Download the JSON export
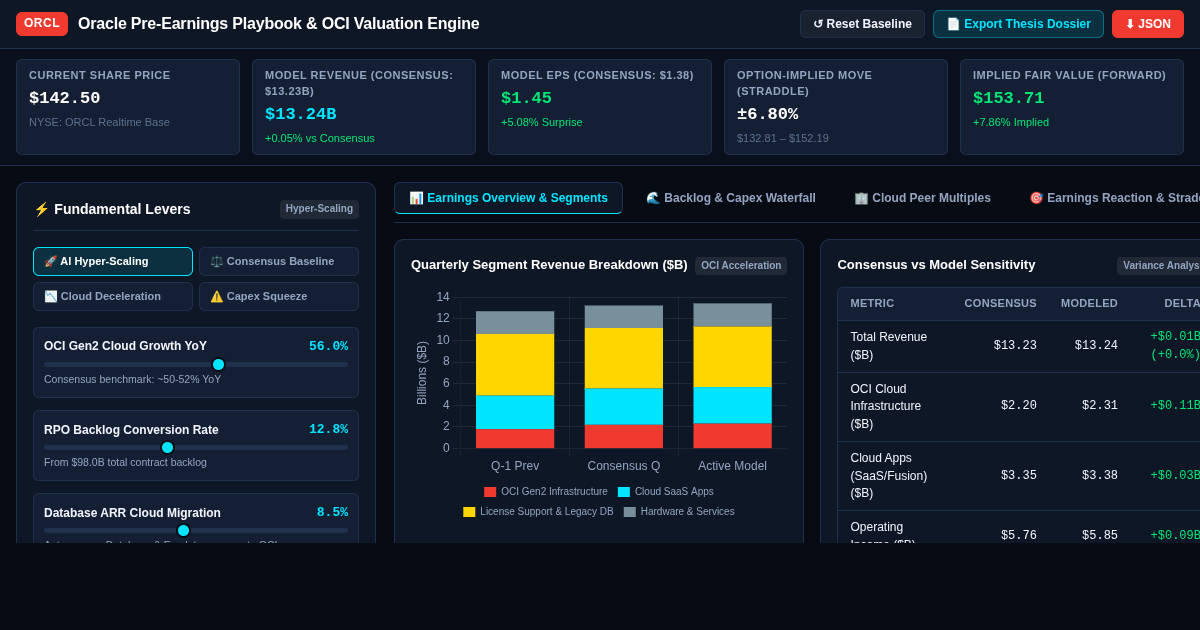 tap(1148, 24)
